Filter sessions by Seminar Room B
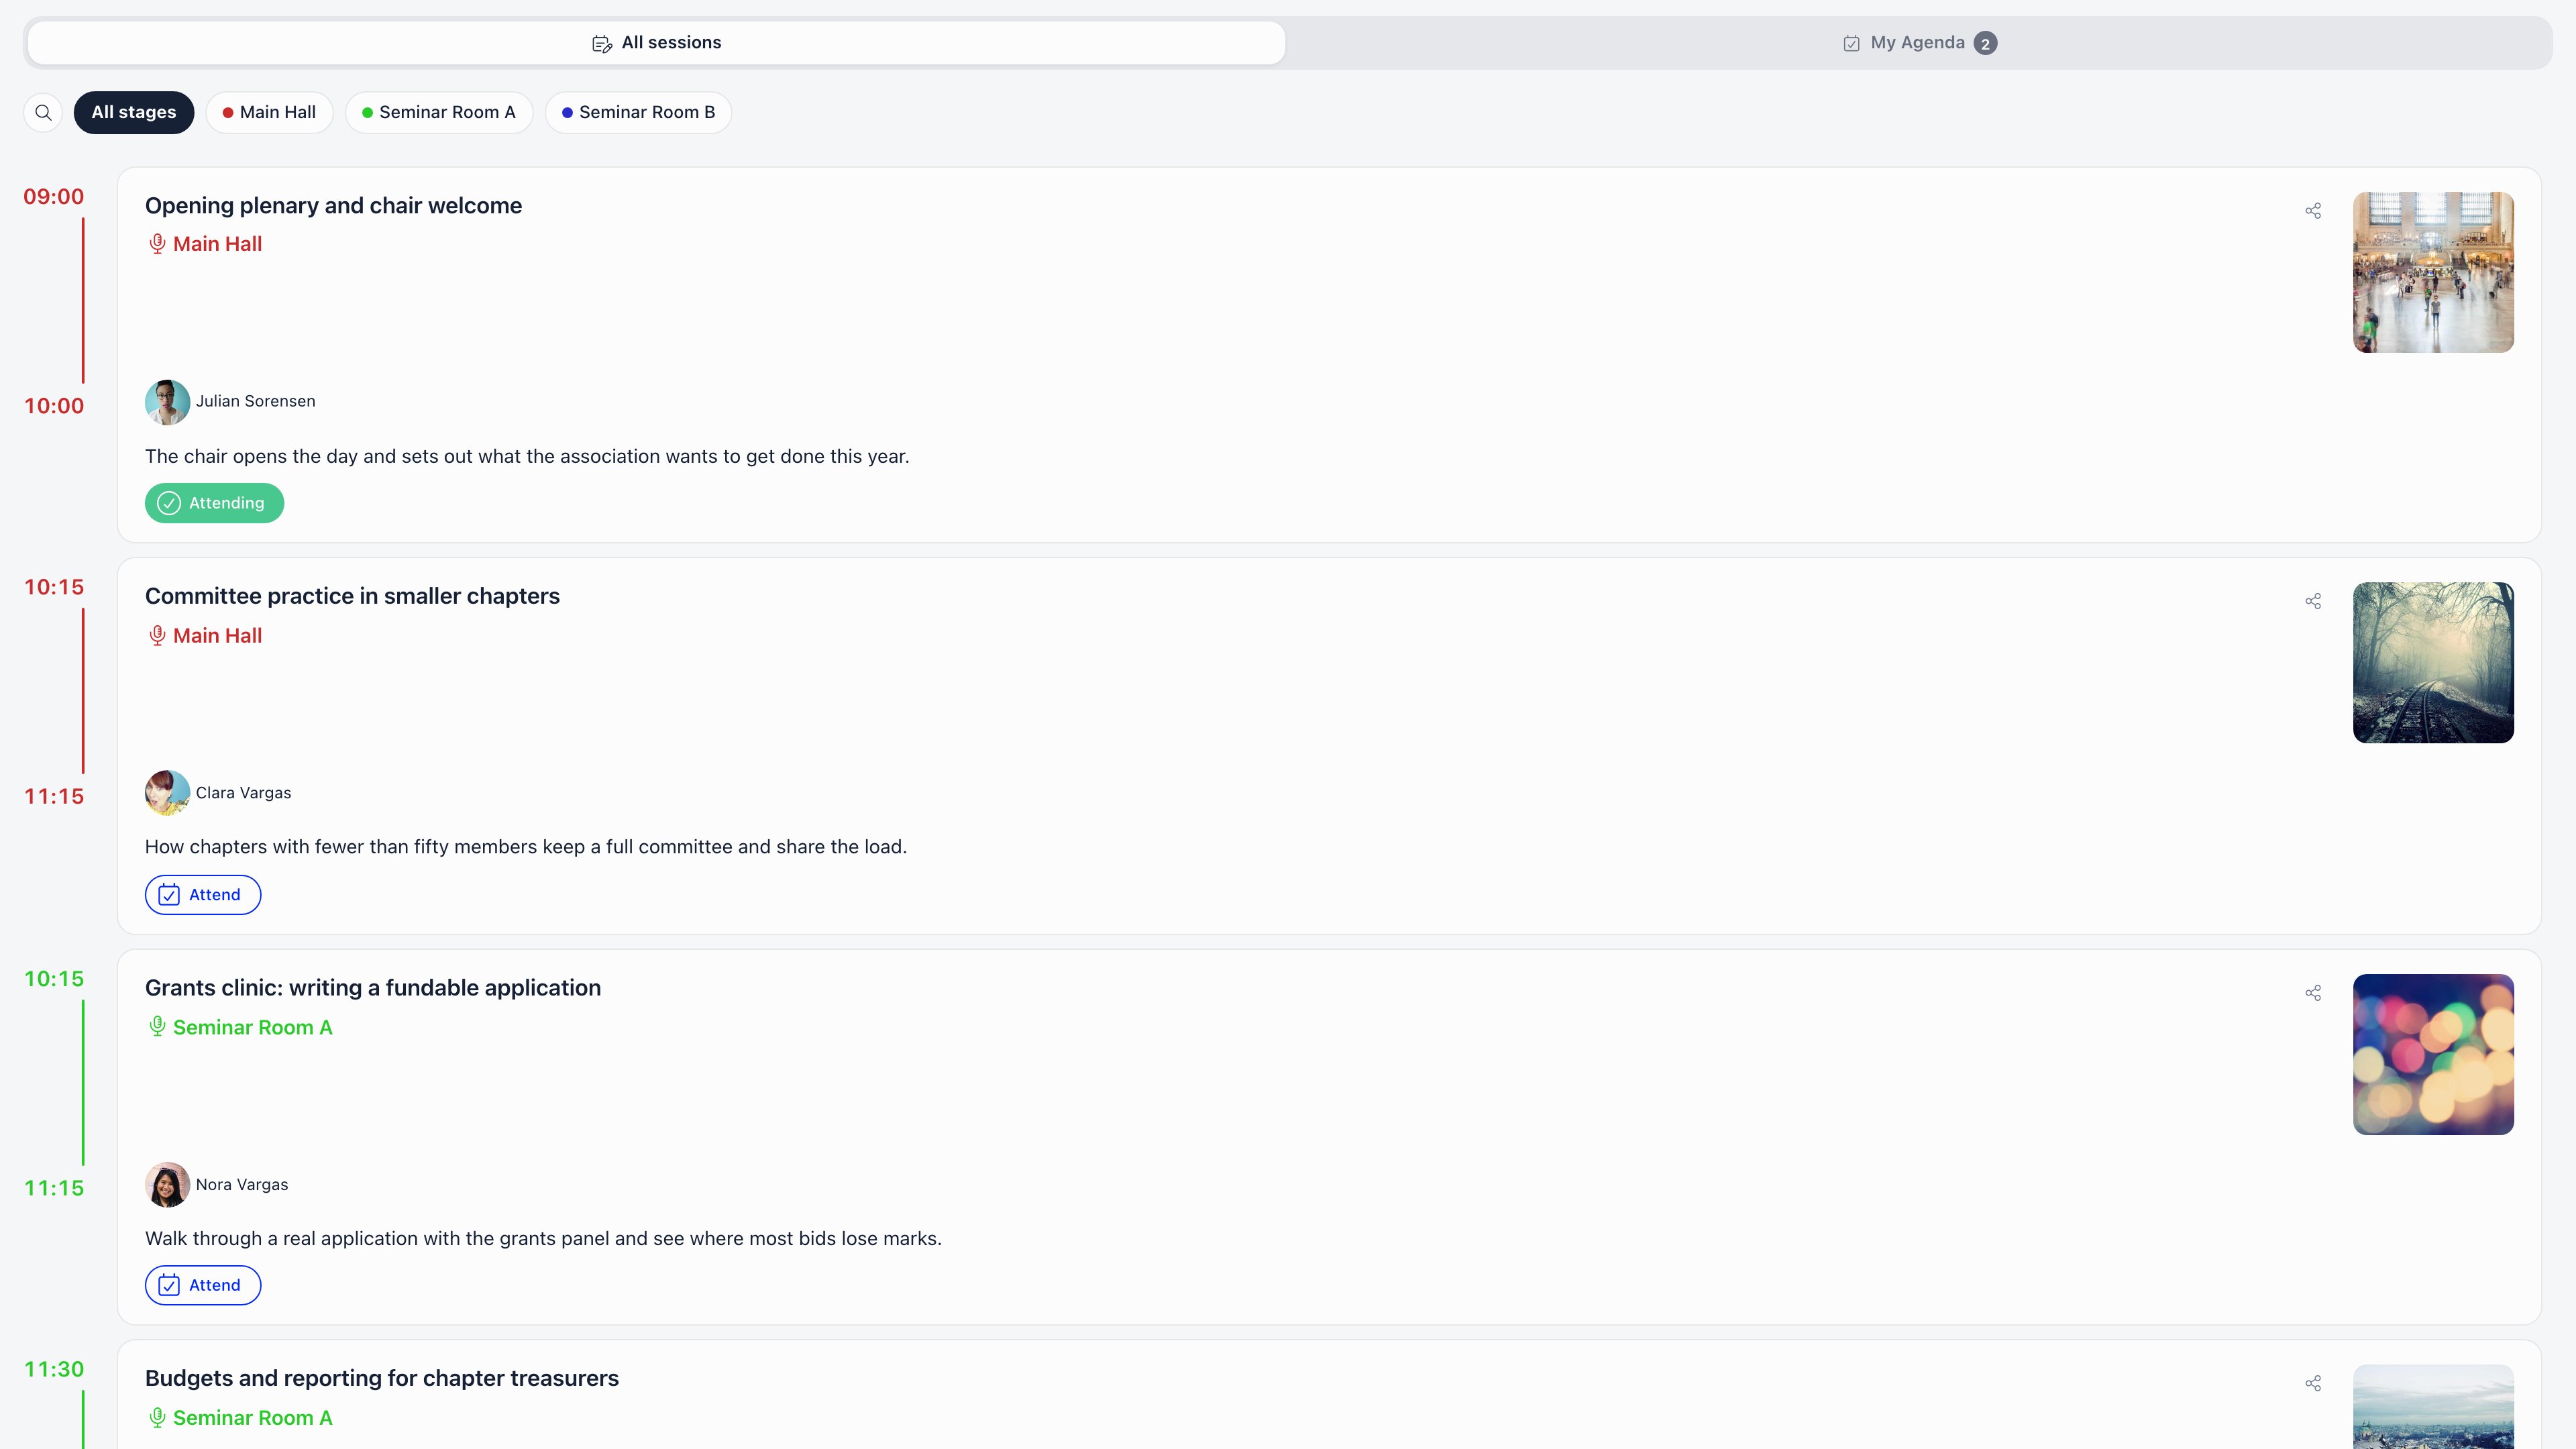Viewport: 2576px width, 1449px height. [638, 112]
